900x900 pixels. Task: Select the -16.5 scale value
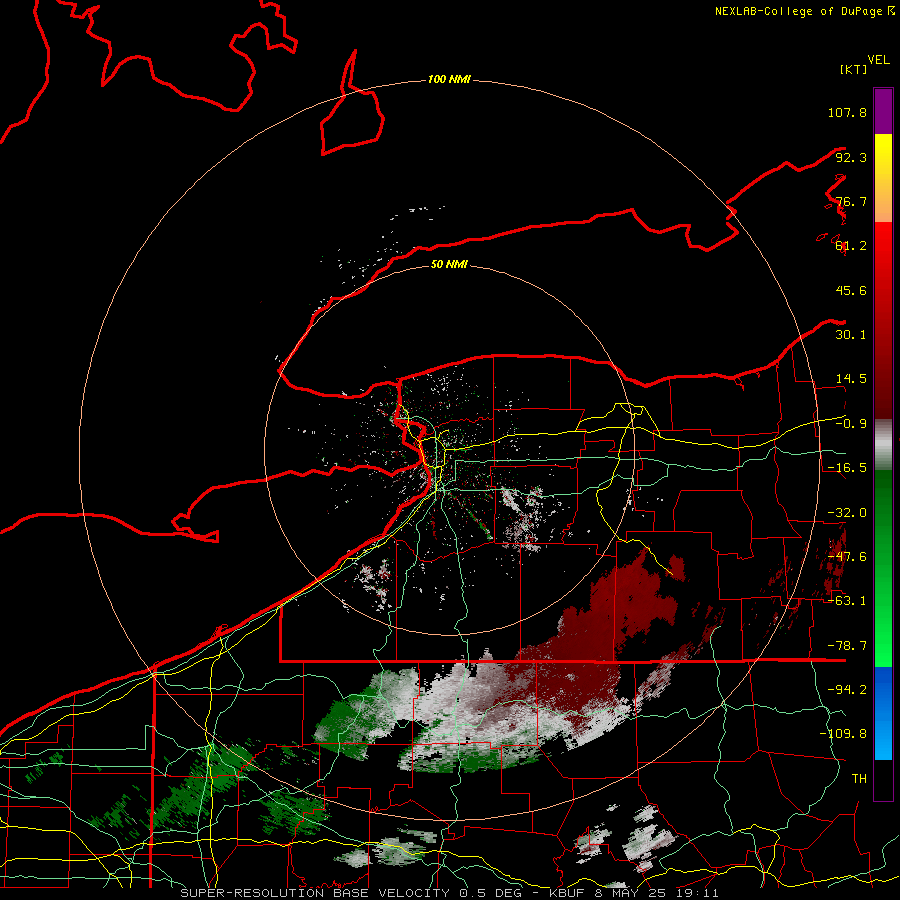point(847,468)
